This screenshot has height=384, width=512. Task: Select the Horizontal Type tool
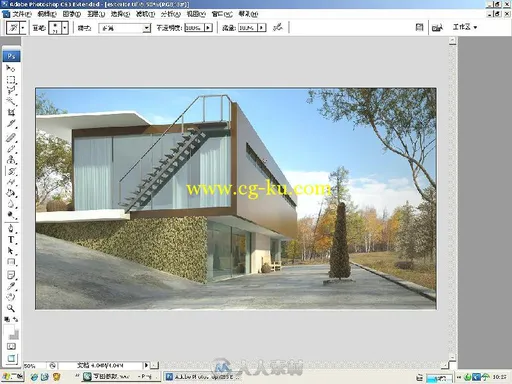[11, 240]
